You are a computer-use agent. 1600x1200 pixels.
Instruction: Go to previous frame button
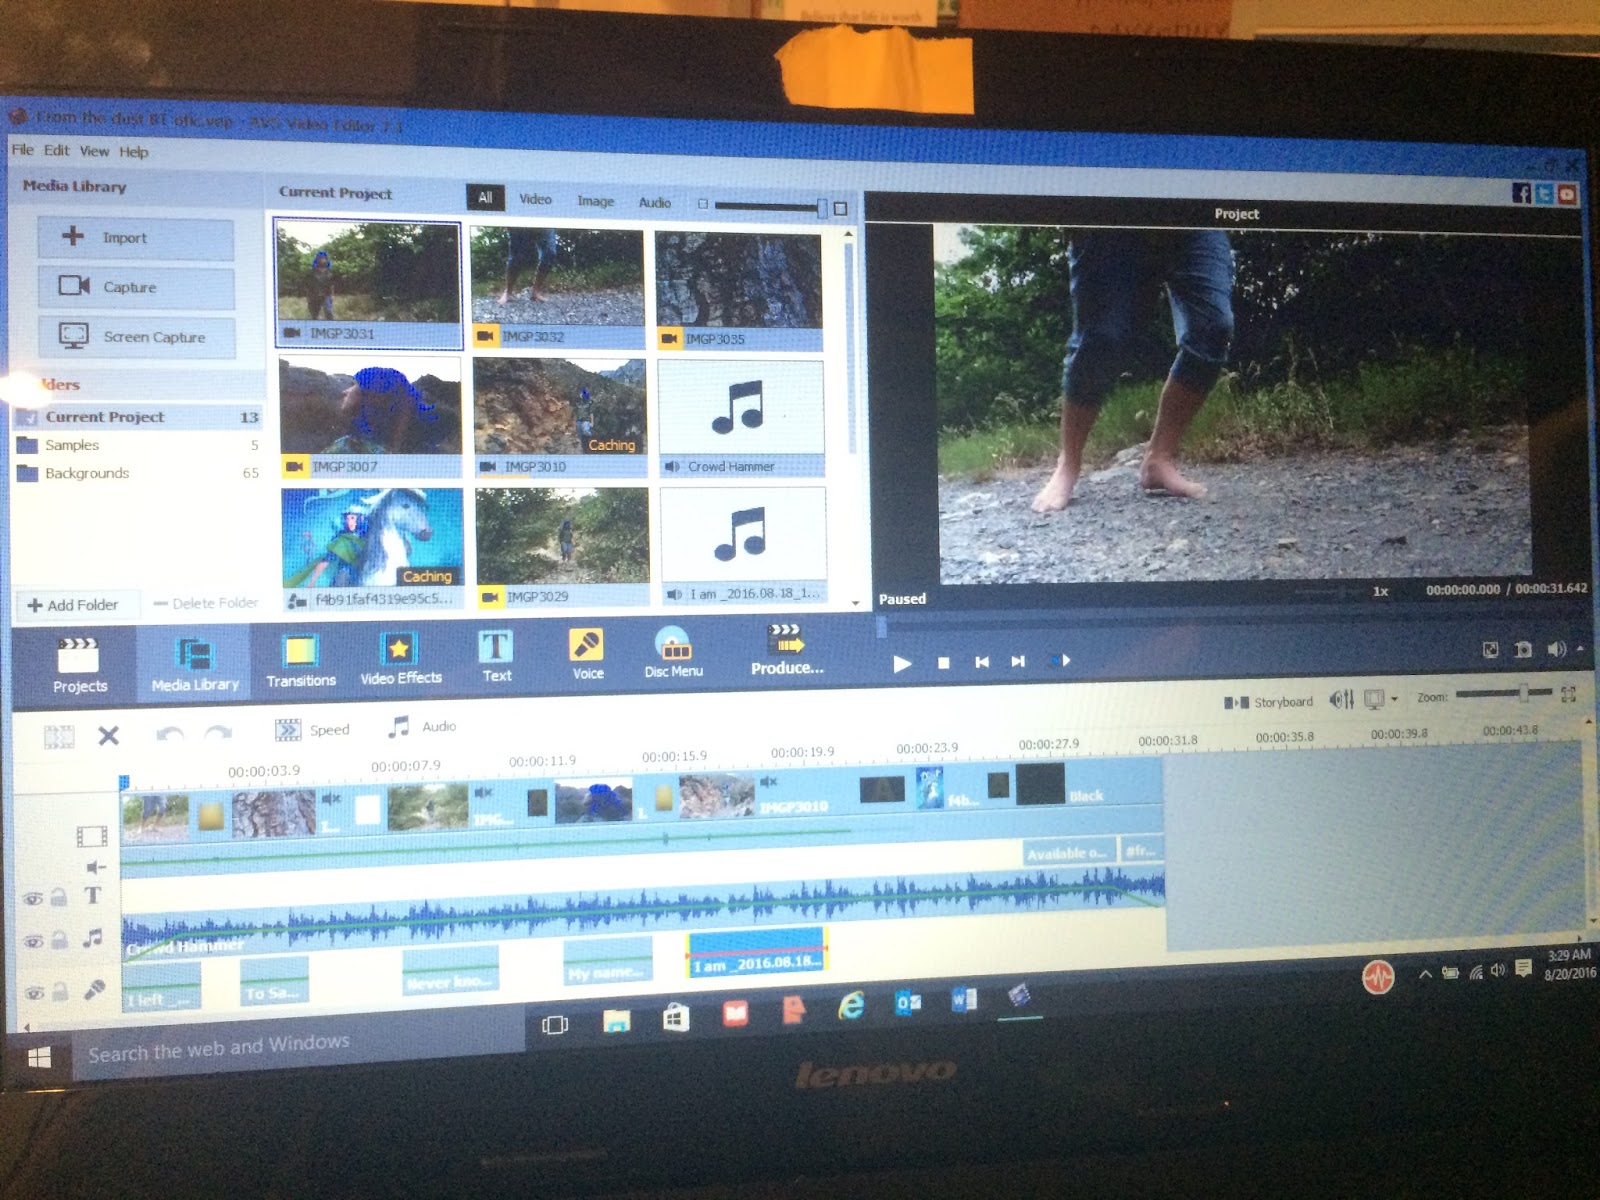click(x=982, y=661)
